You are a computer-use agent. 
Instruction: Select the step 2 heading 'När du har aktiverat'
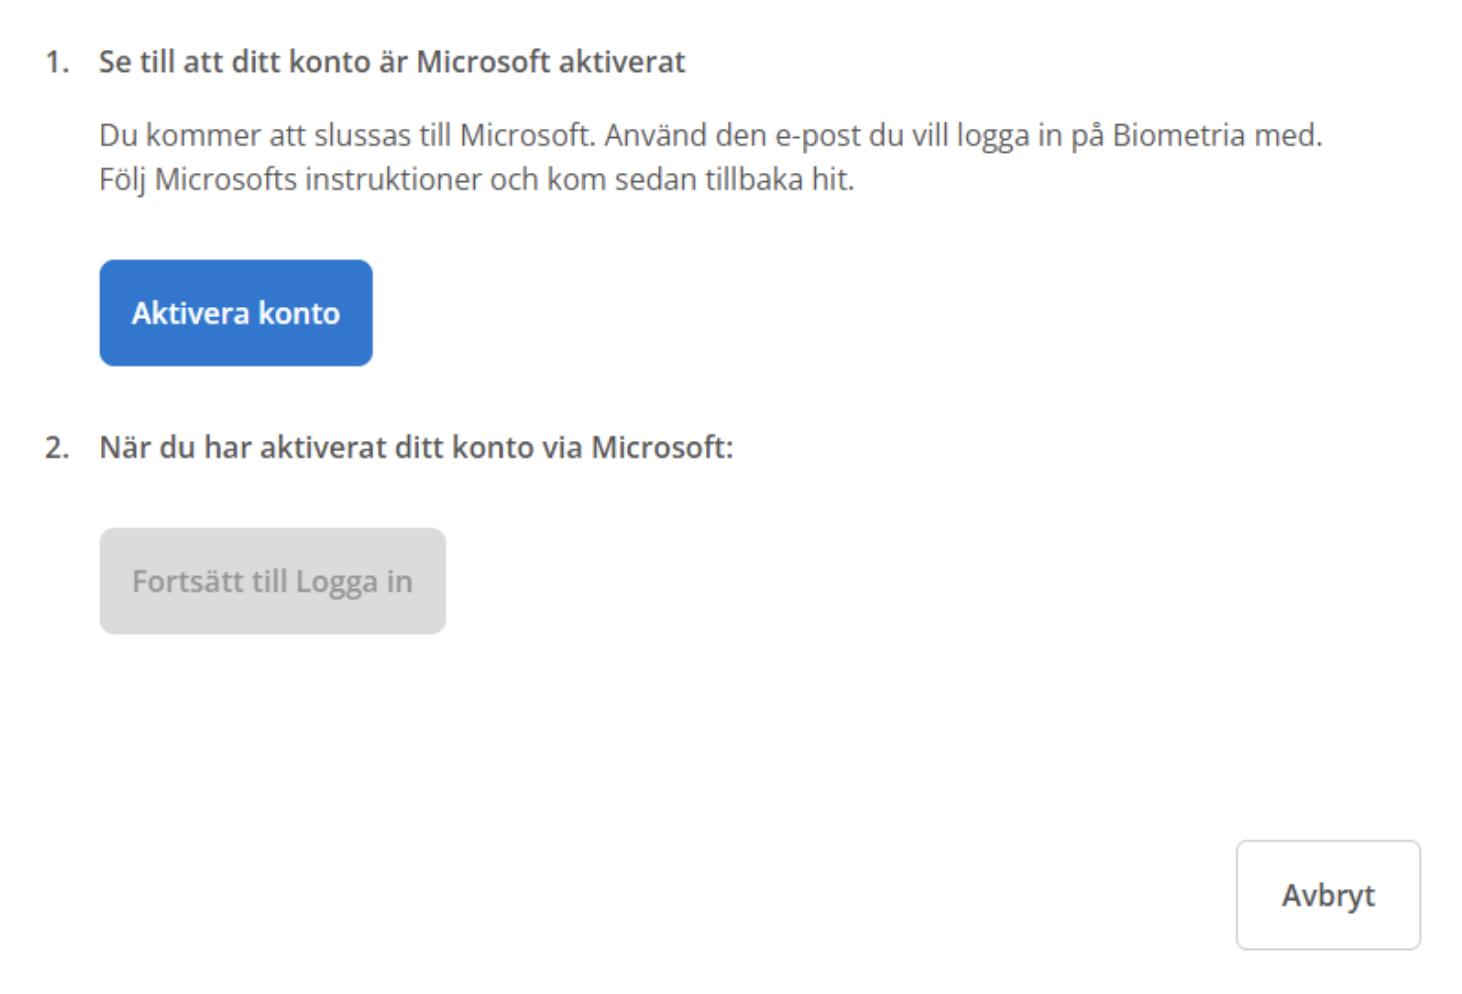click(416, 447)
